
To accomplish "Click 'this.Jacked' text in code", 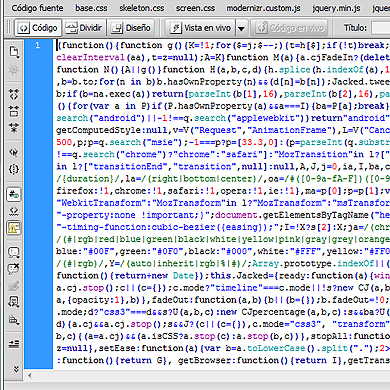I will [242, 276].
